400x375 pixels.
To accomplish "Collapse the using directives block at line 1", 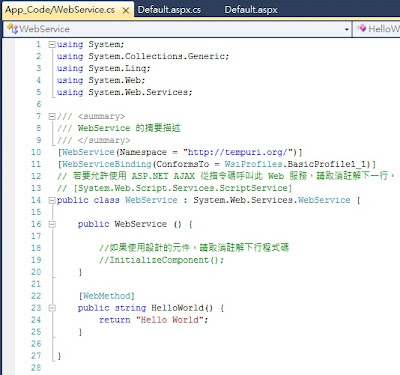I will tap(52, 44).
